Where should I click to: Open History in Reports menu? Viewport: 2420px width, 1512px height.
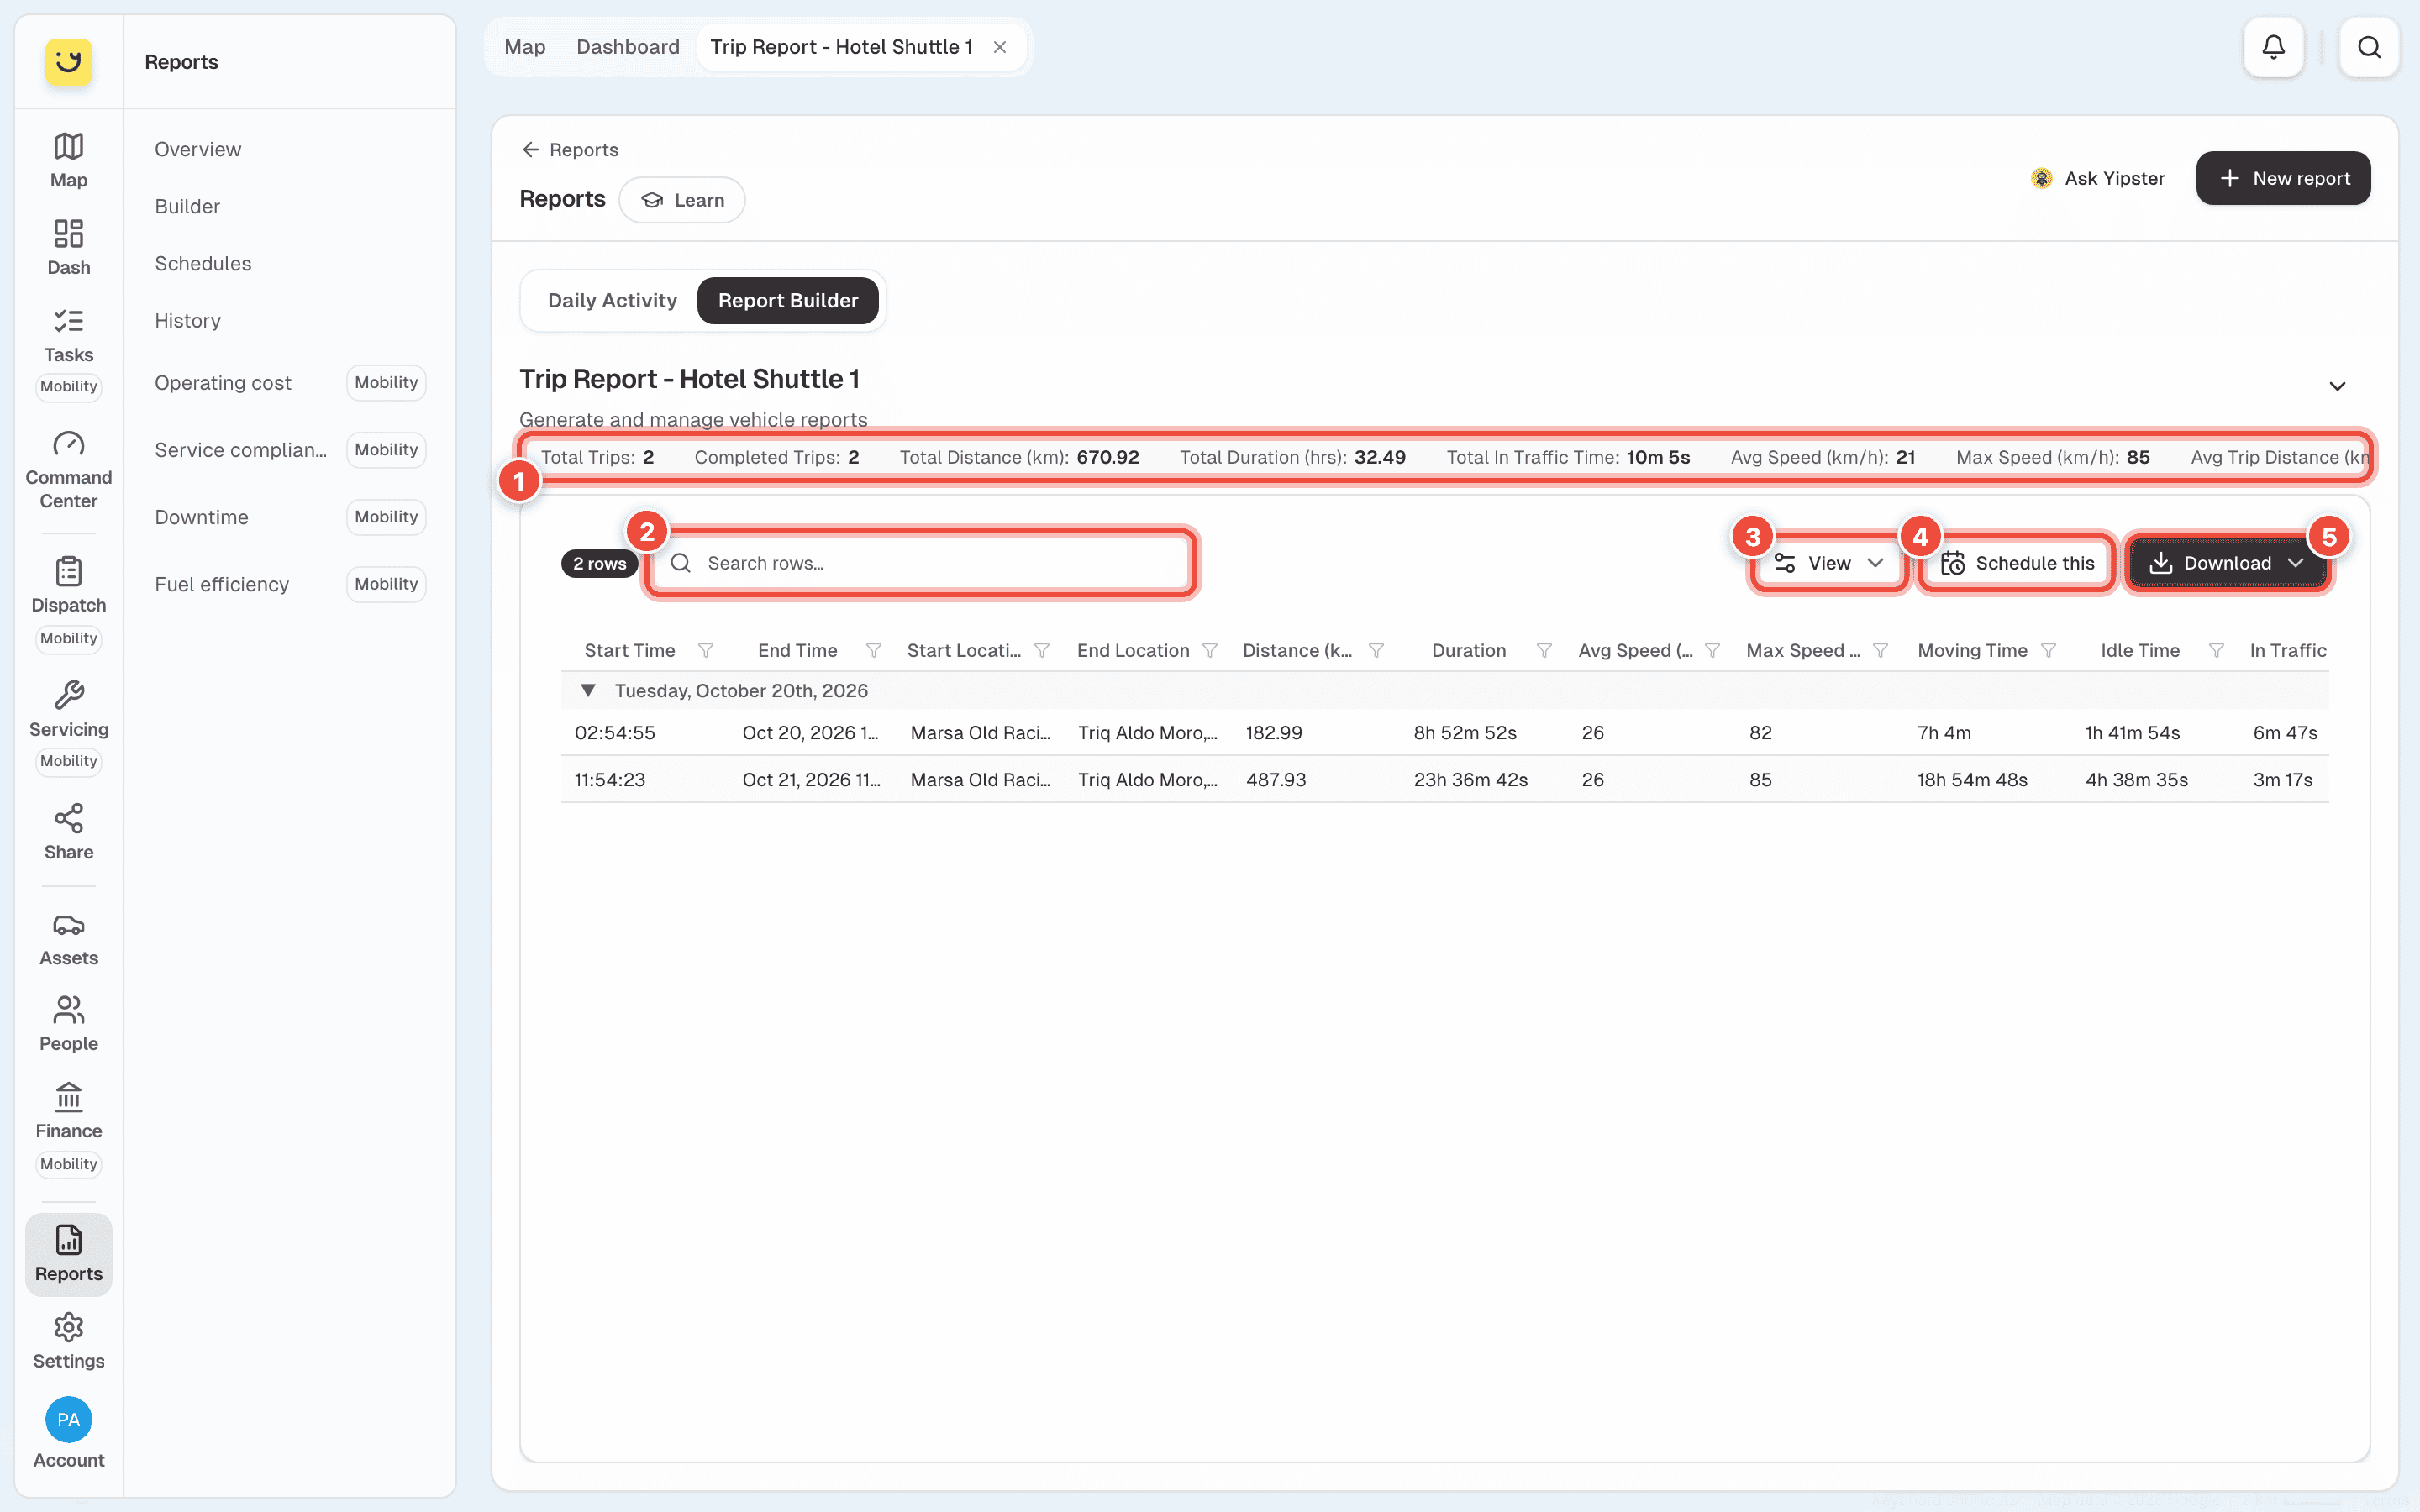(188, 320)
